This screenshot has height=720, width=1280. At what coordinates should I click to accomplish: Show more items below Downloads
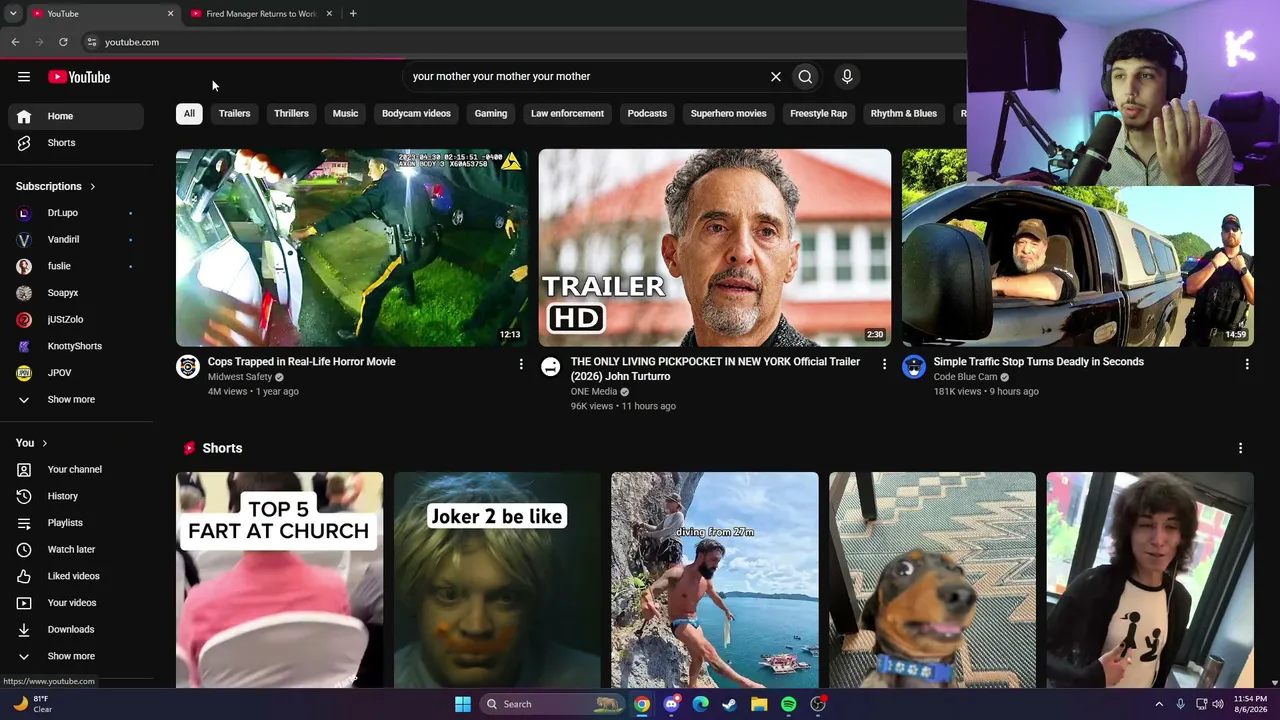point(76,656)
